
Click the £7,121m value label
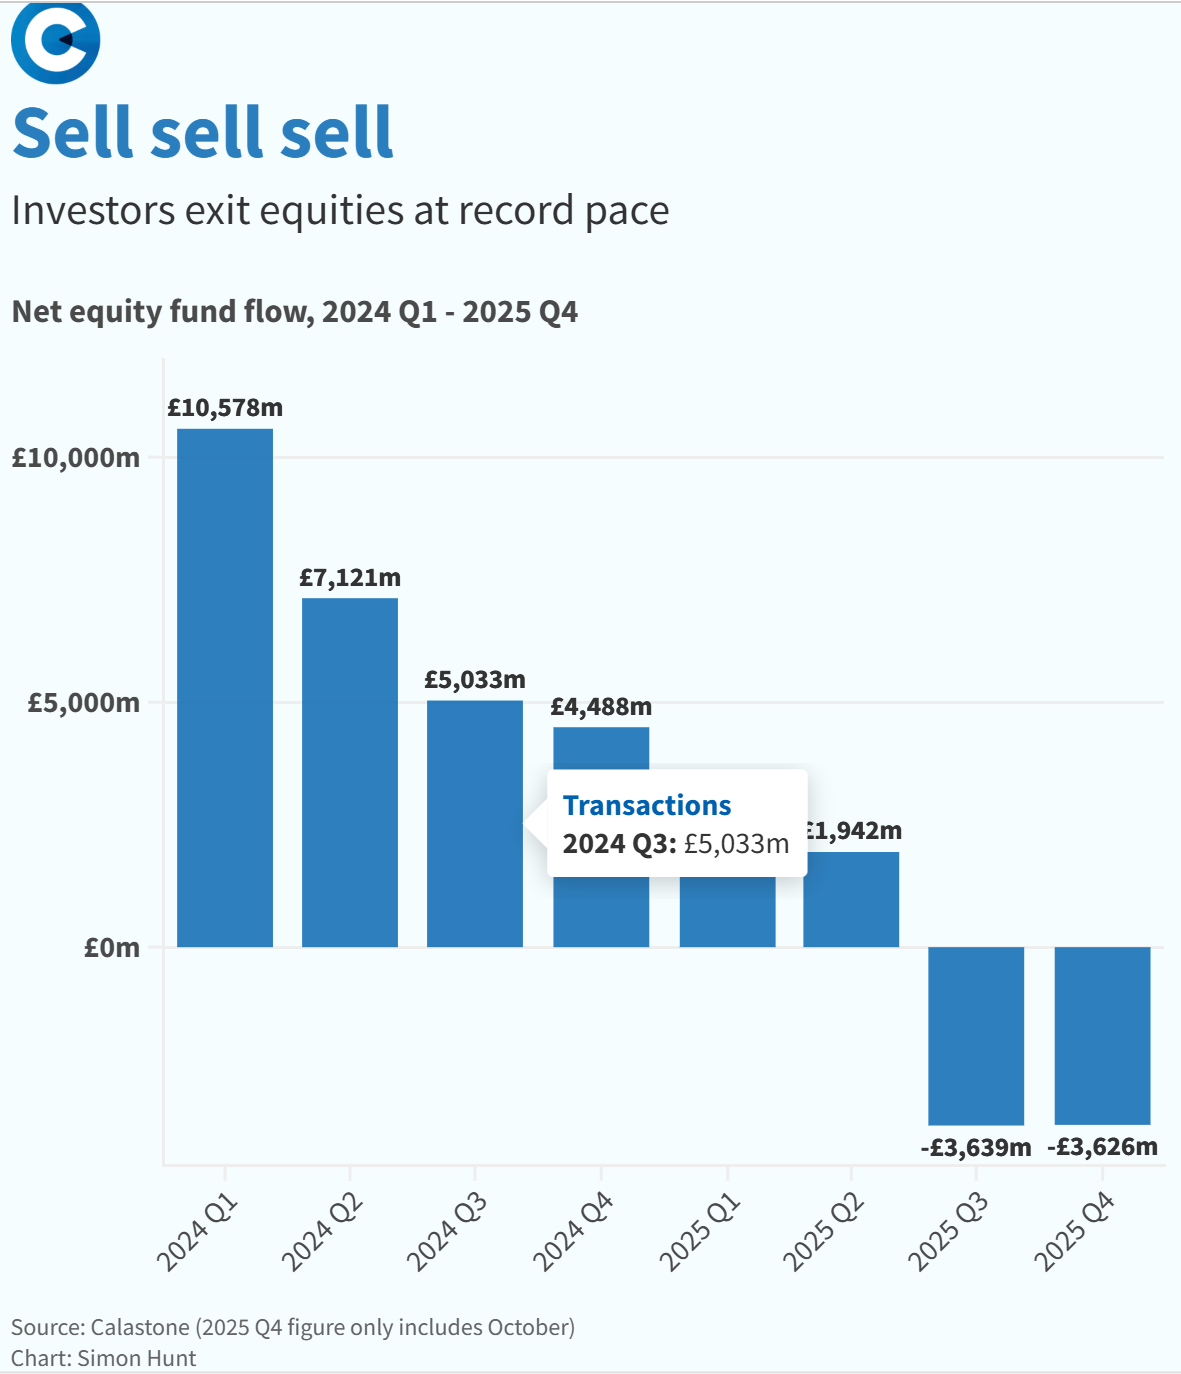[350, 578]
